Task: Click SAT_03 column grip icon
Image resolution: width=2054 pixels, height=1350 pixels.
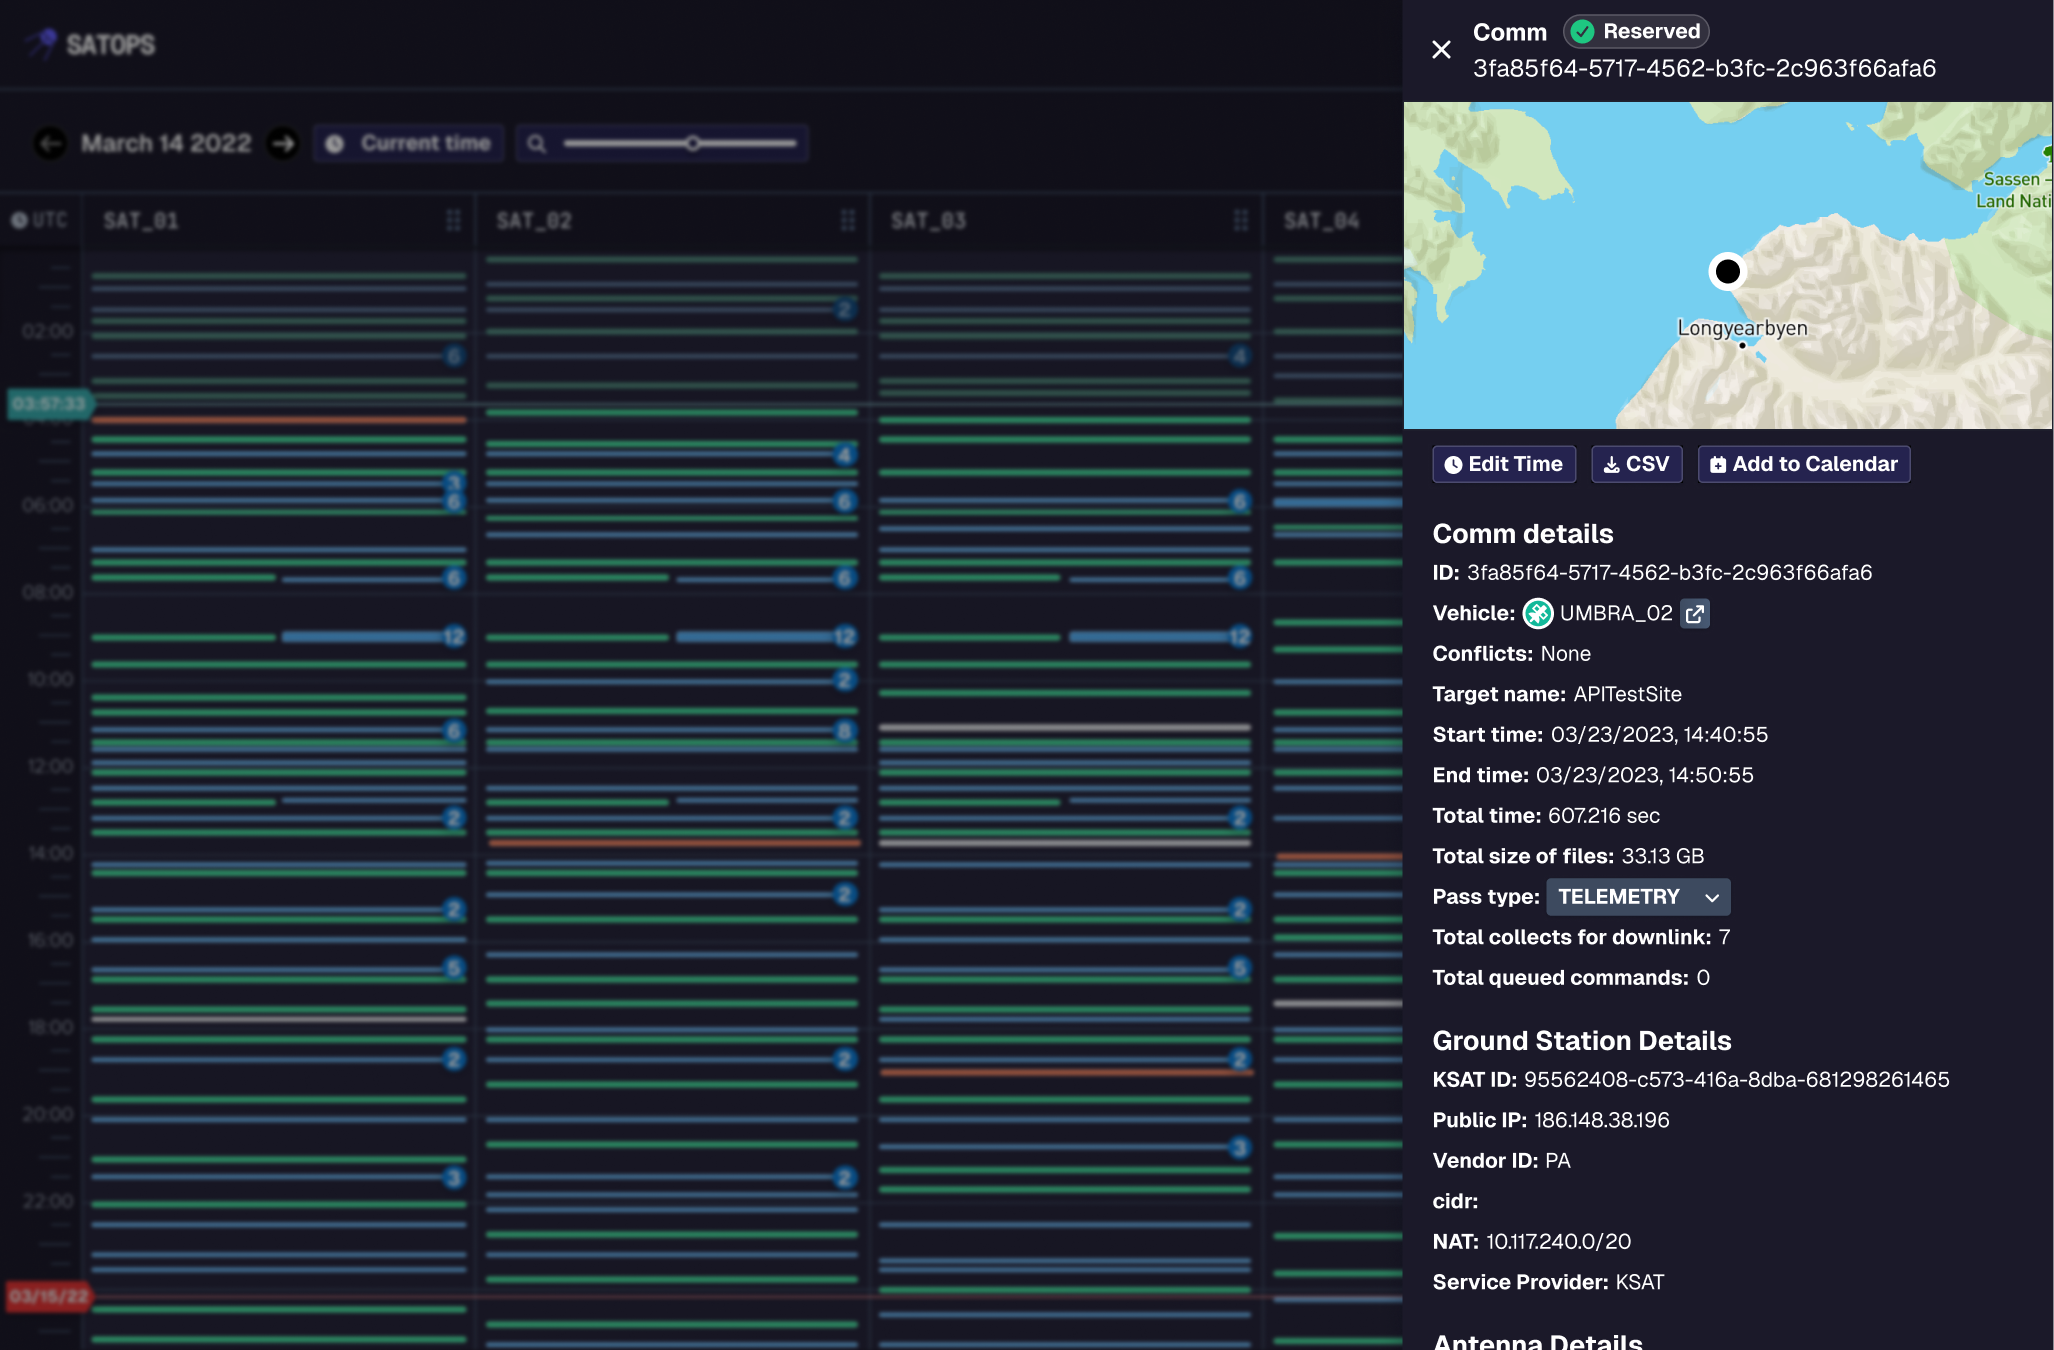Action: (x=1241, y=221)
